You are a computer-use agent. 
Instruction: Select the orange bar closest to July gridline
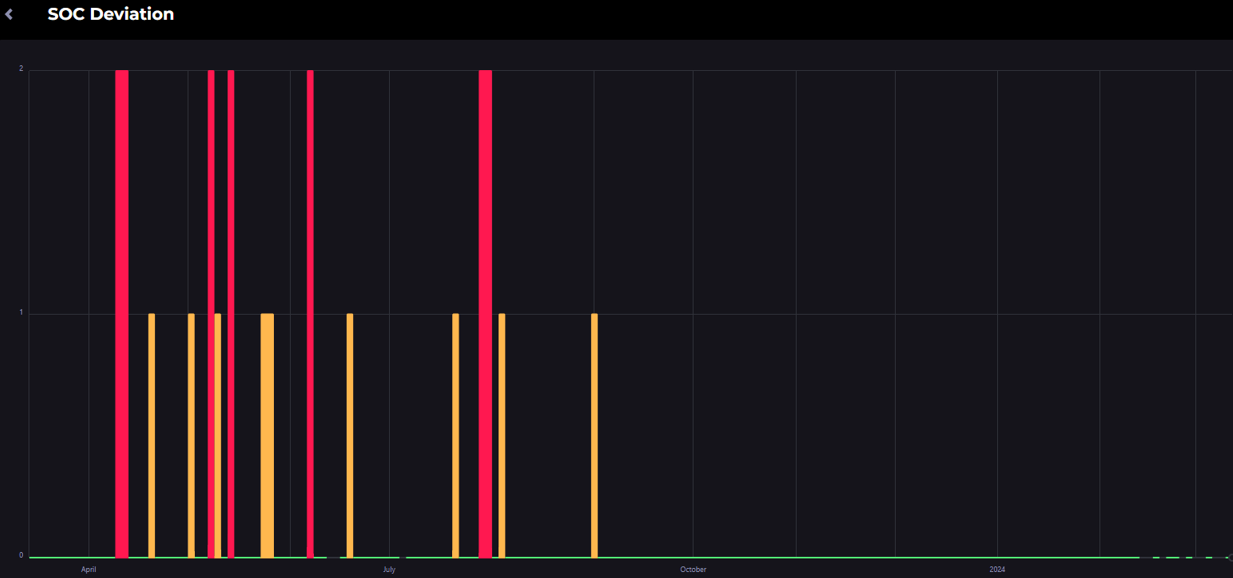coord(350,435)
